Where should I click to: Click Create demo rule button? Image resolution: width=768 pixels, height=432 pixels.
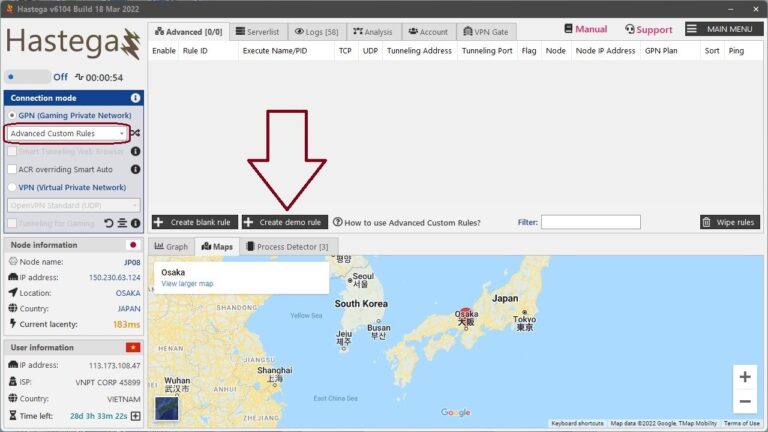tap(285, 222)
